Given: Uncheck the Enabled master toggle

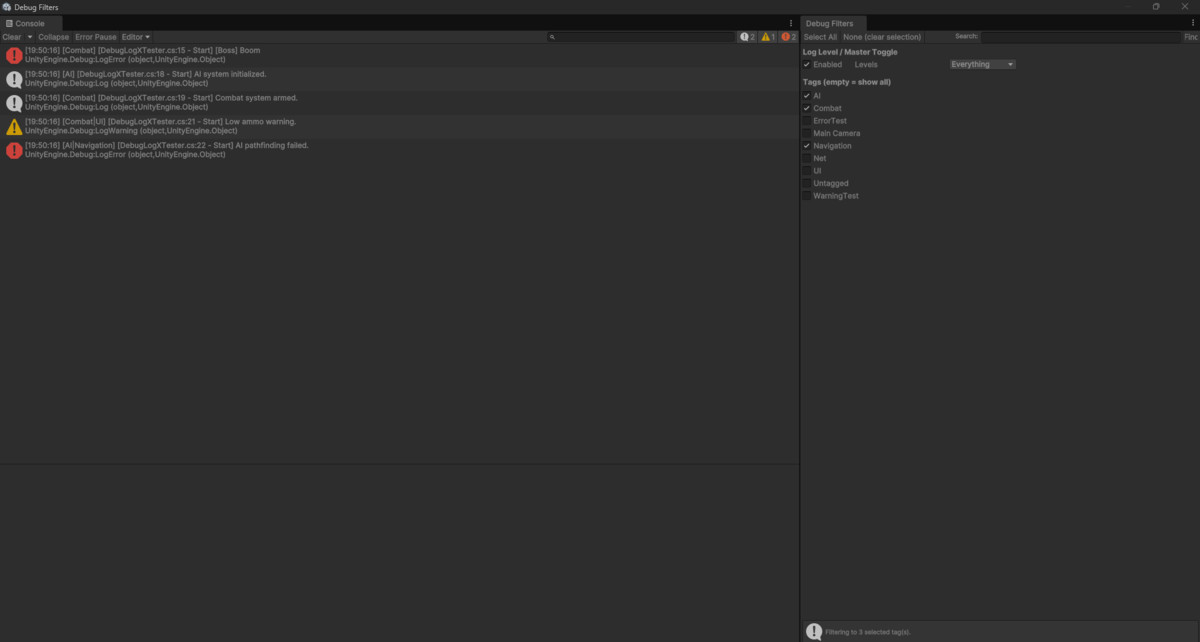Looking at the screenshot, I should (x=807, y=64).
